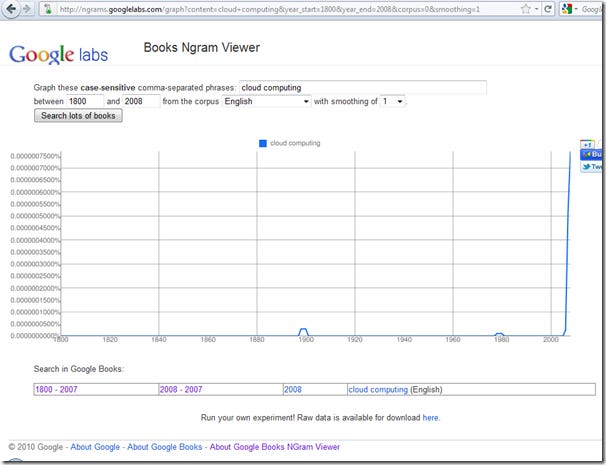Open the Google labs logo
Screen dimensions: 606x465
(x=58, y=54)
